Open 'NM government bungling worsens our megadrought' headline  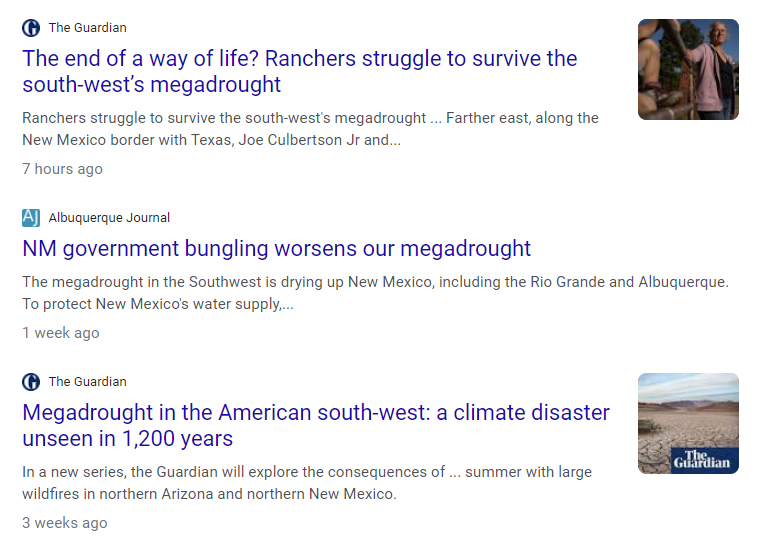[x=277, y=248]
